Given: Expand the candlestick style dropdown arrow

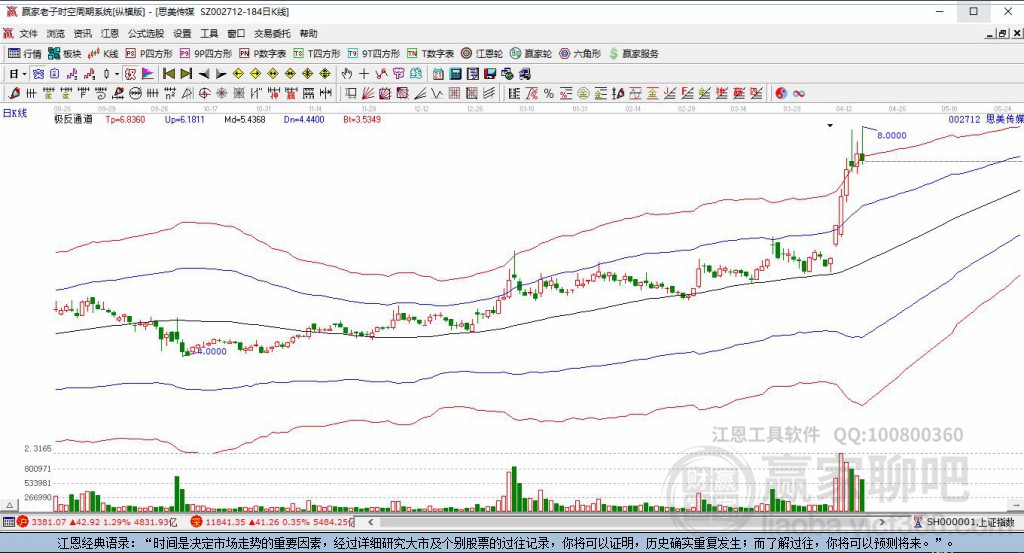Looking at the screenshot, I should click(x=117, y=74).
